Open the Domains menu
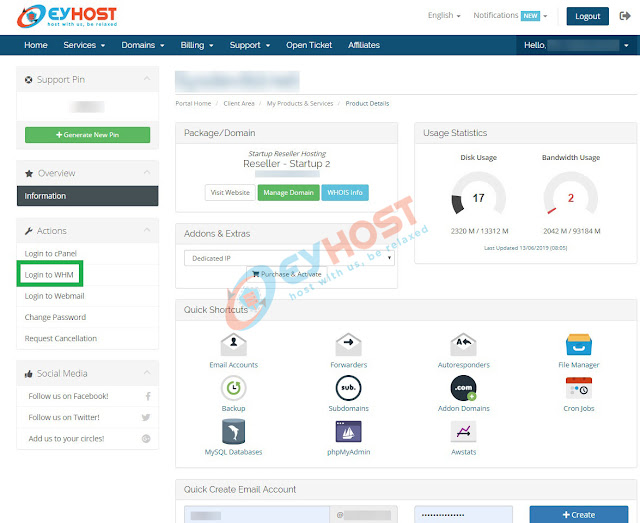The height and width of the screenshot is (523, 640). [x=143, y=45]
